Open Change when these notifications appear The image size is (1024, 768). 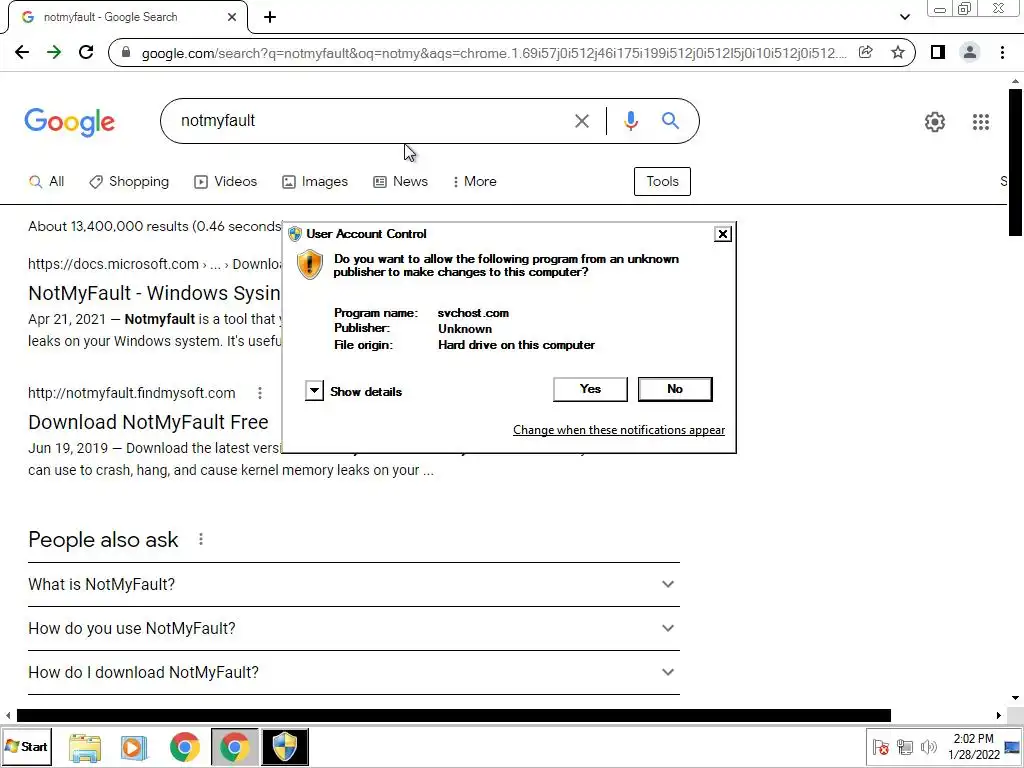618,430
